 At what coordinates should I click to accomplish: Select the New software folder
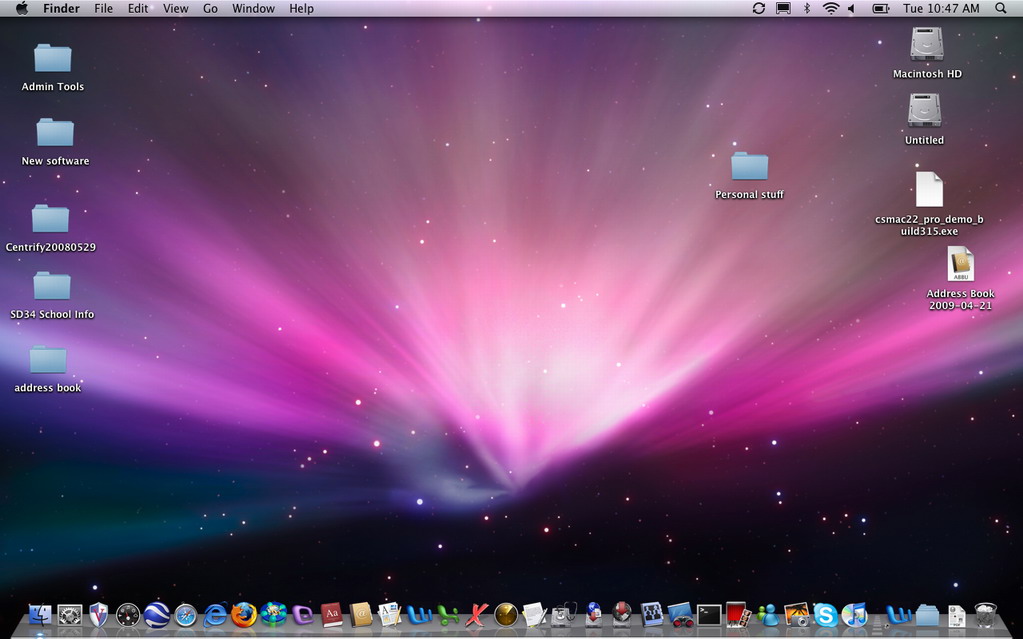click(x=55, y=142)
